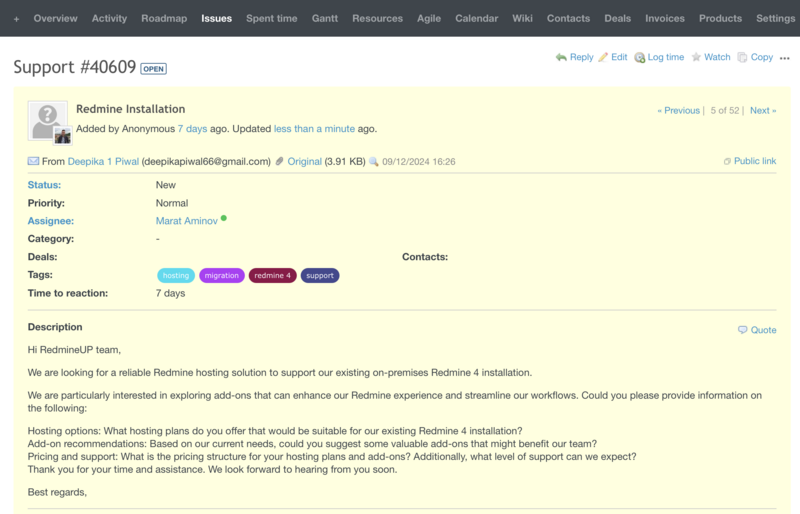This screenshot has height=514, width=800.
Task: Switch to the Products tab
Action: (720, 18)
